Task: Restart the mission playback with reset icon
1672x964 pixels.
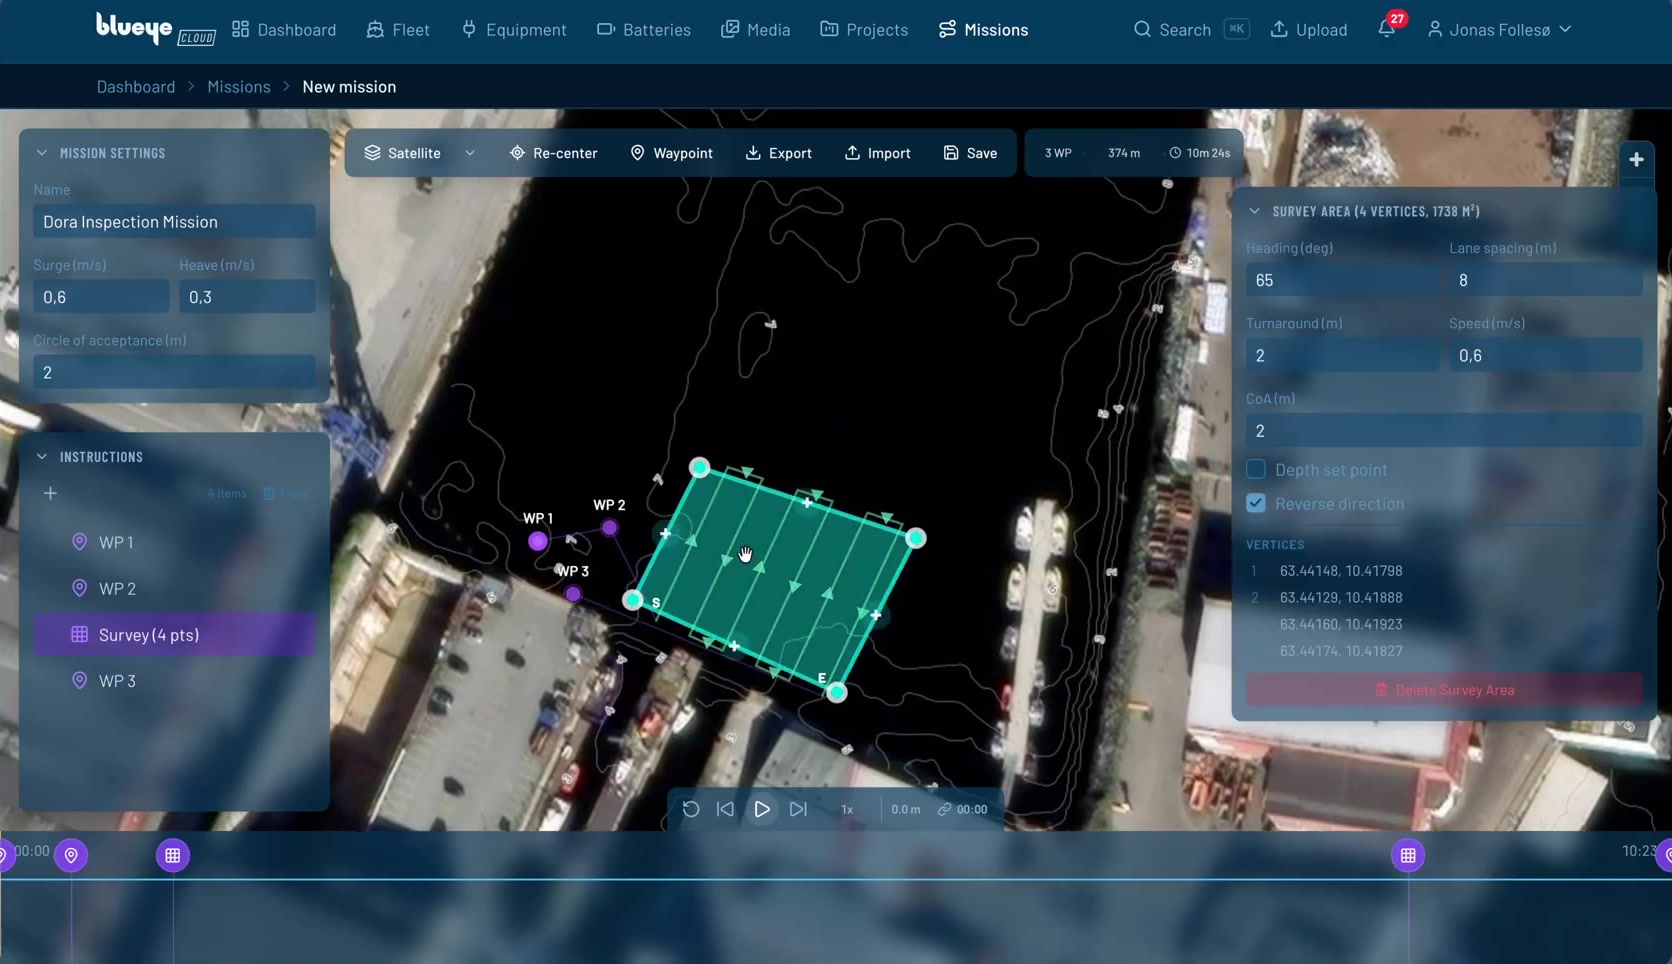Action: [x=690, y=809]
